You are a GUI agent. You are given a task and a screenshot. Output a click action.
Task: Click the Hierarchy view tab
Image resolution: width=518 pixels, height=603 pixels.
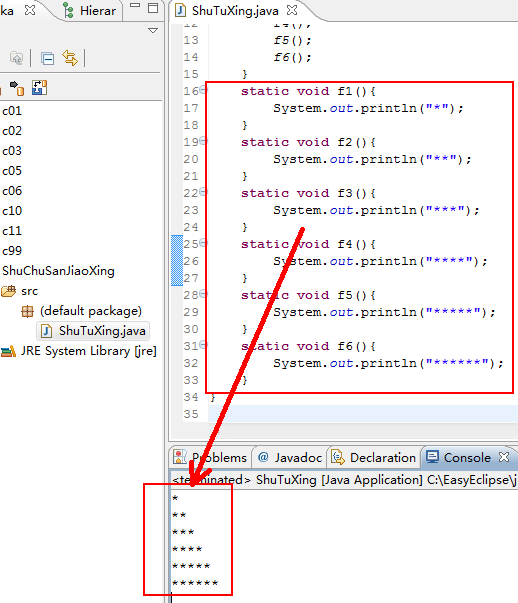(90, 10)
